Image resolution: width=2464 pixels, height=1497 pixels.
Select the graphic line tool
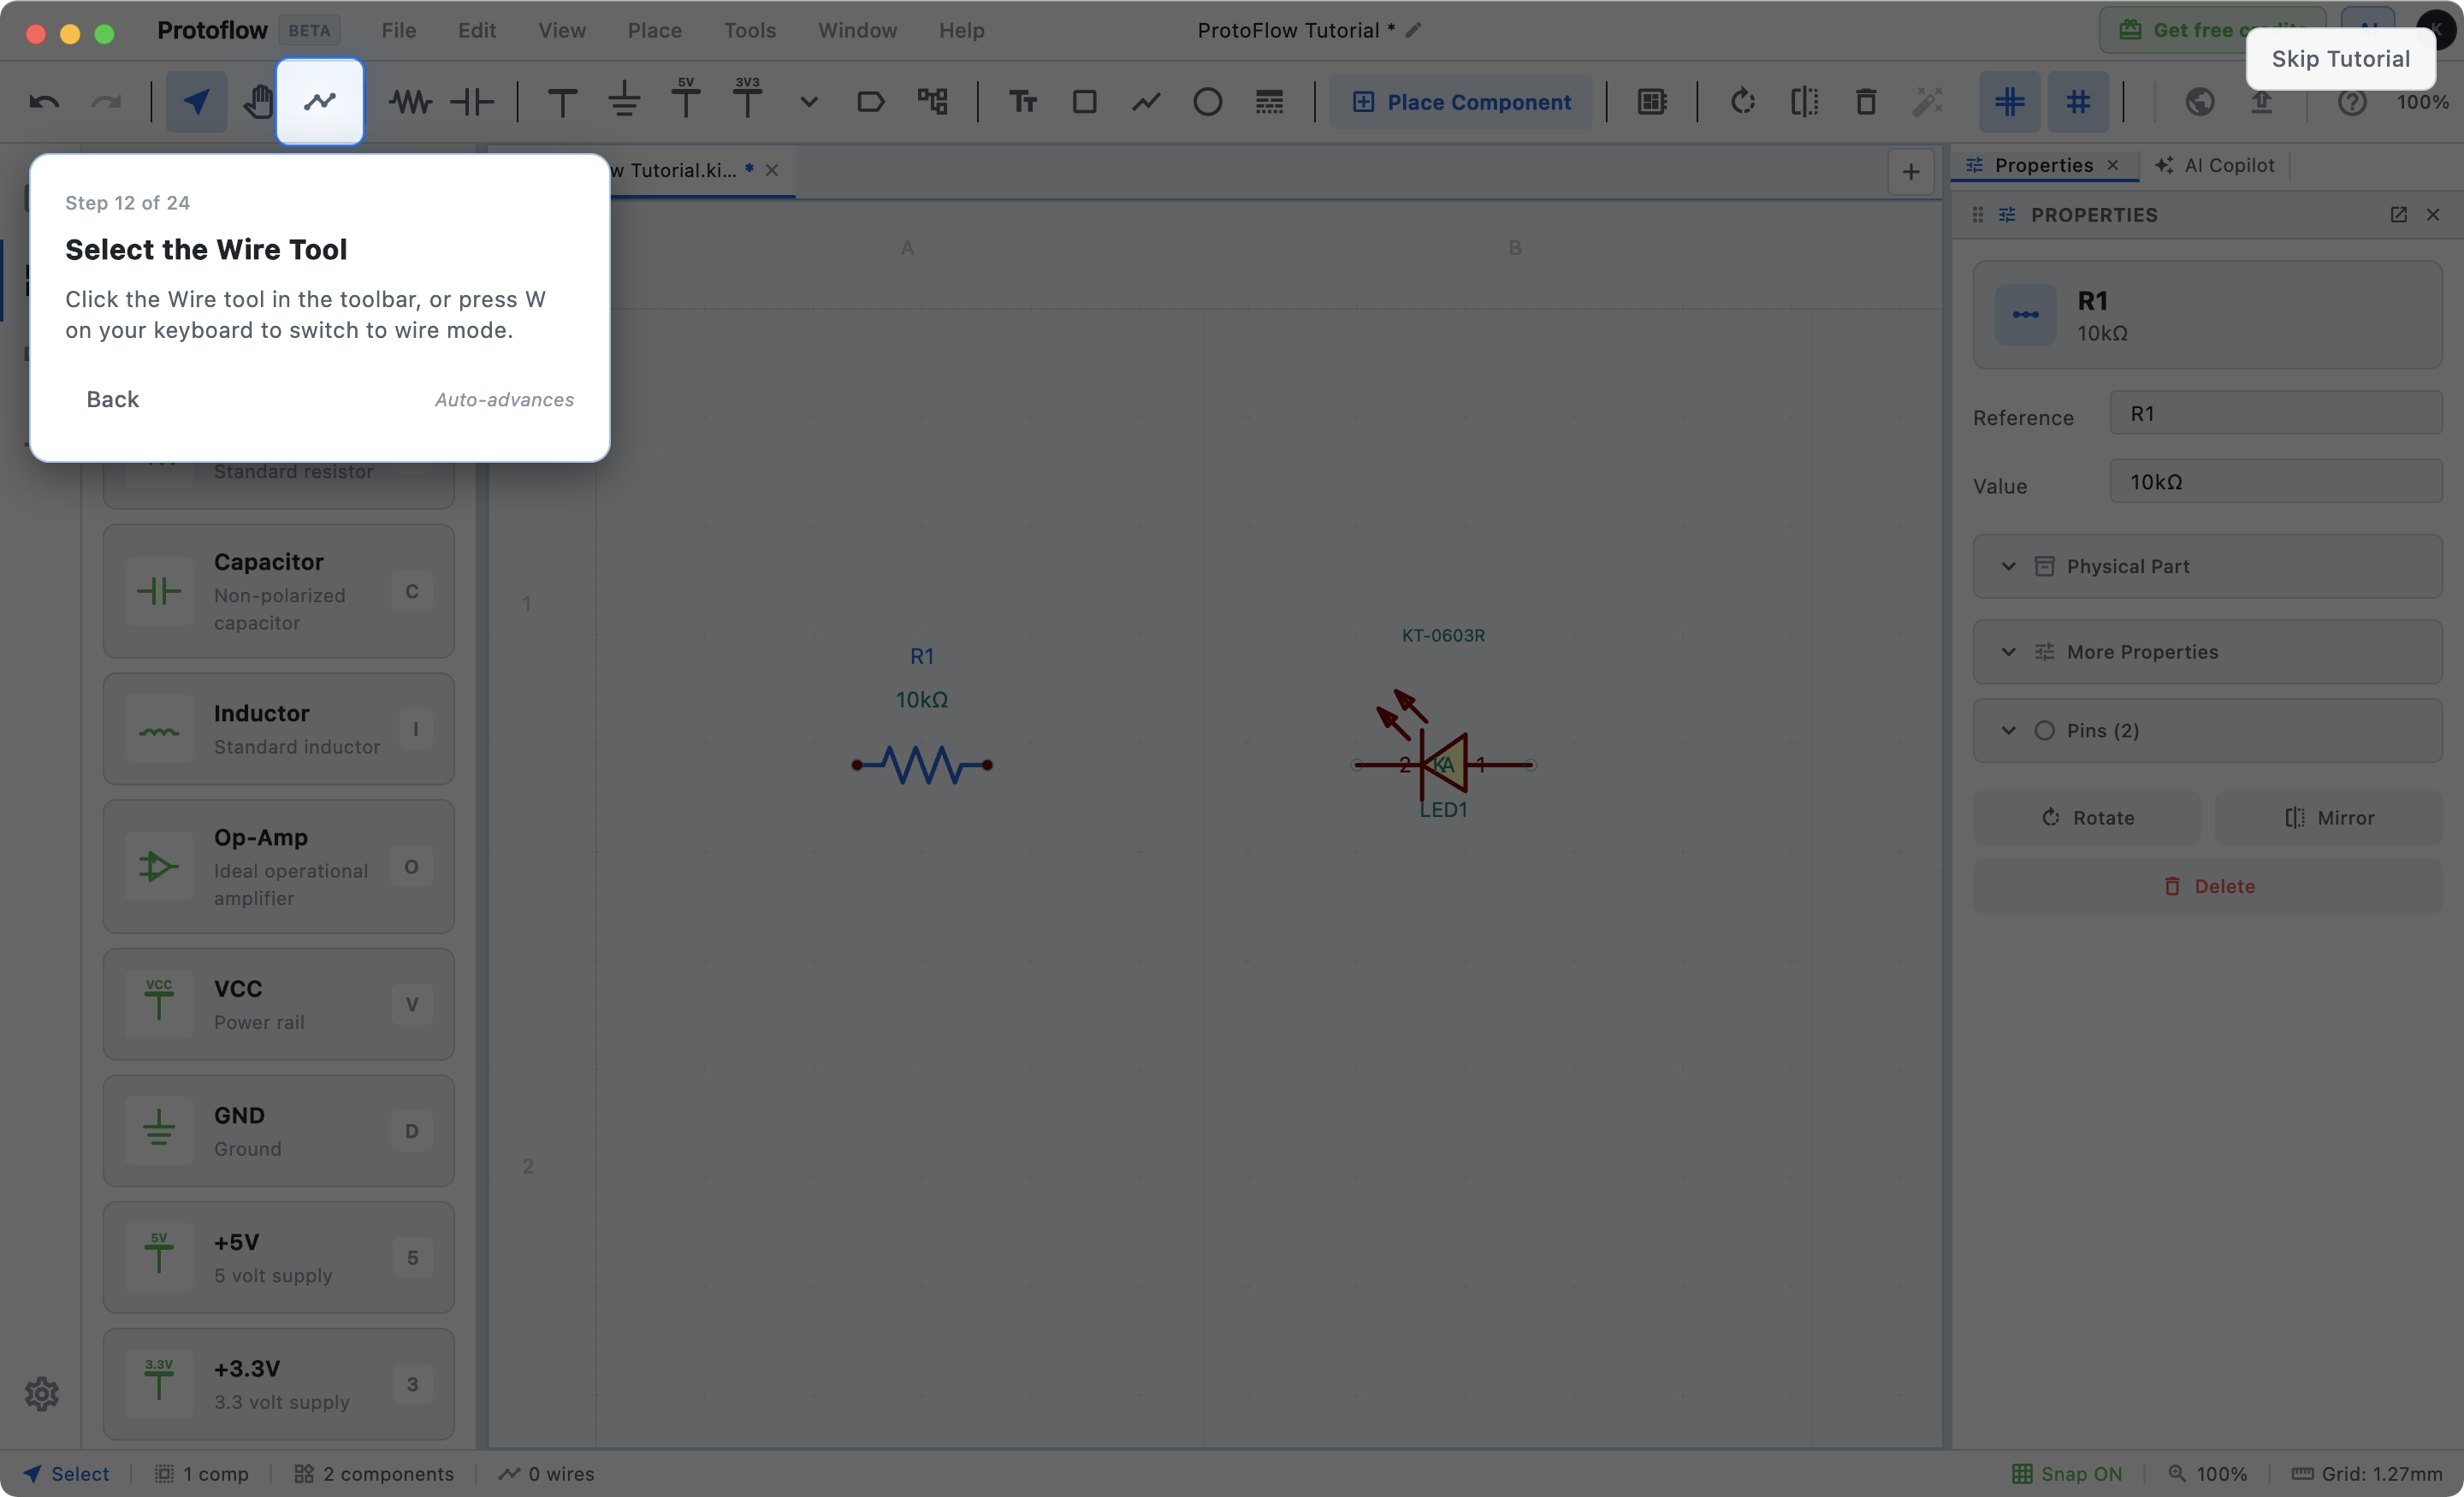[x=1146, y=102]
